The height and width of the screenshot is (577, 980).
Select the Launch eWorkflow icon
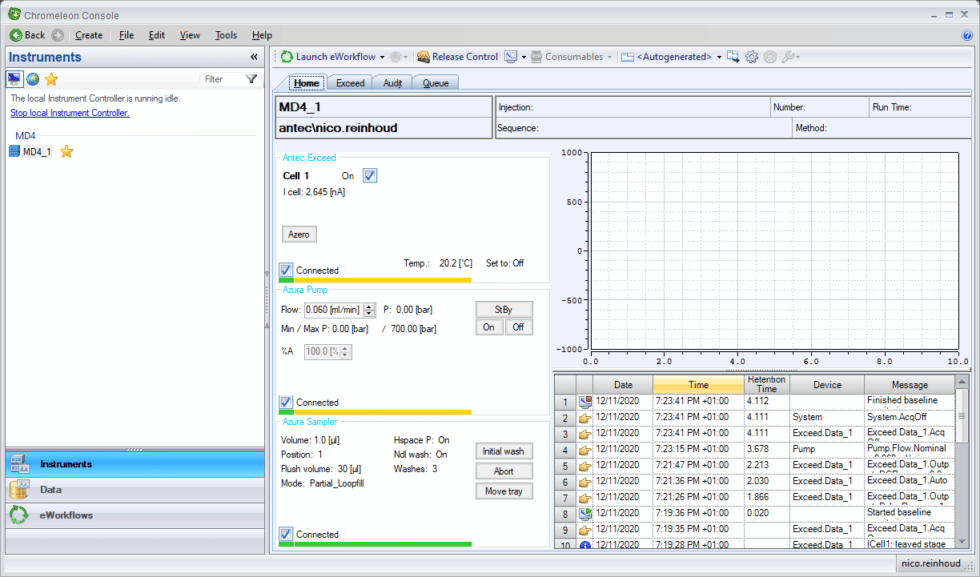[286, 57]
